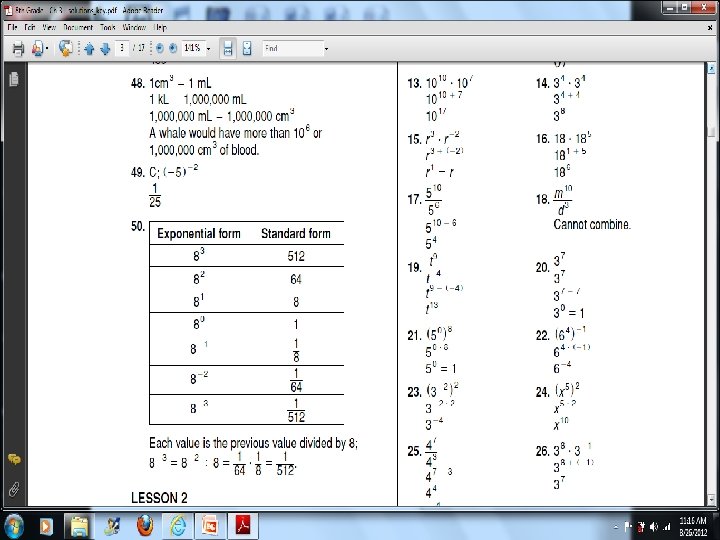Click the Action Center flag icon
Screen dimensions: 720x540
pyautogui.click(x=629, y=527)
